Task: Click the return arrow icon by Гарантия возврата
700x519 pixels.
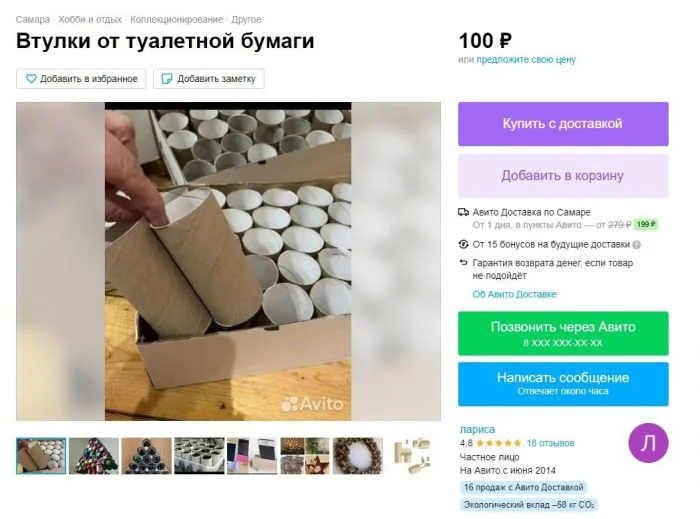Action: click(463, 263)
